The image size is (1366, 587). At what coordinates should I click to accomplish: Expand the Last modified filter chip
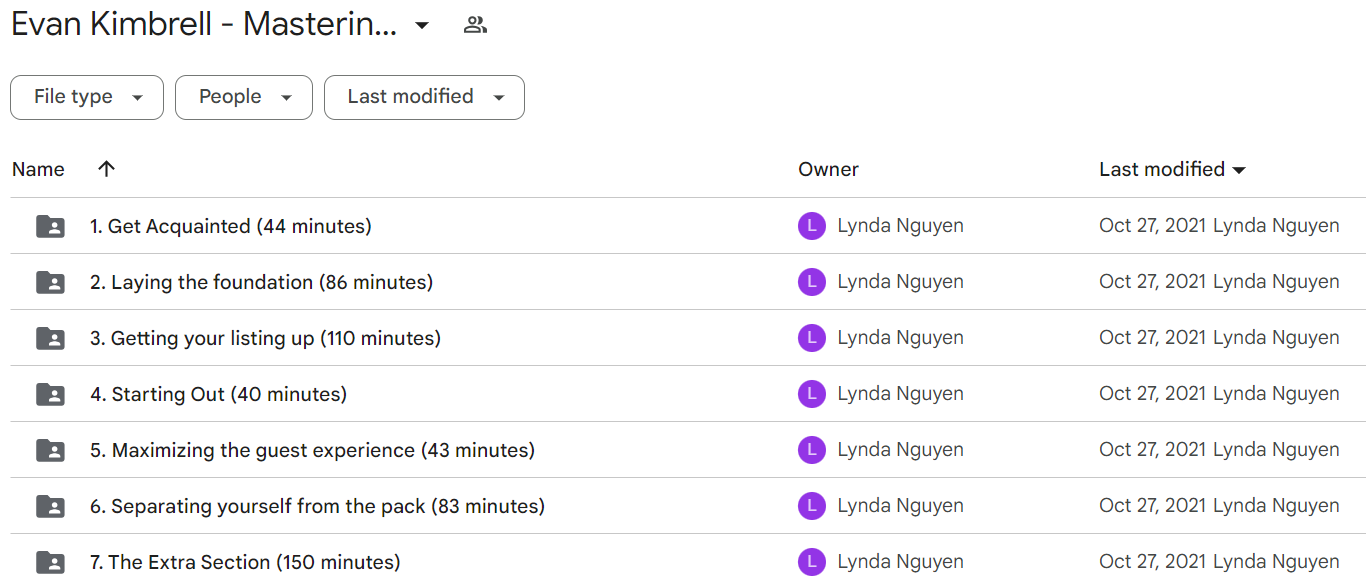click(x=424, y=97)
